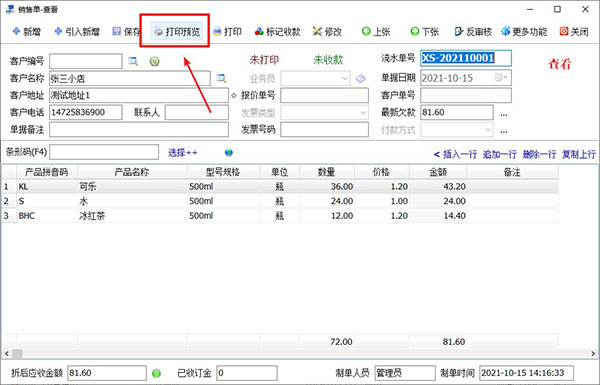Click the 引入新增 toolbar button

coord(77,31)
